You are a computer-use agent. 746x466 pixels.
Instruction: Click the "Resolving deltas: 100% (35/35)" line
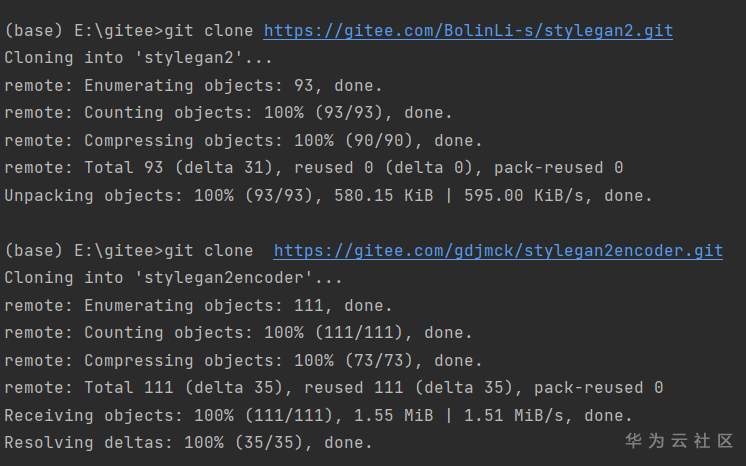coord(188,441)
